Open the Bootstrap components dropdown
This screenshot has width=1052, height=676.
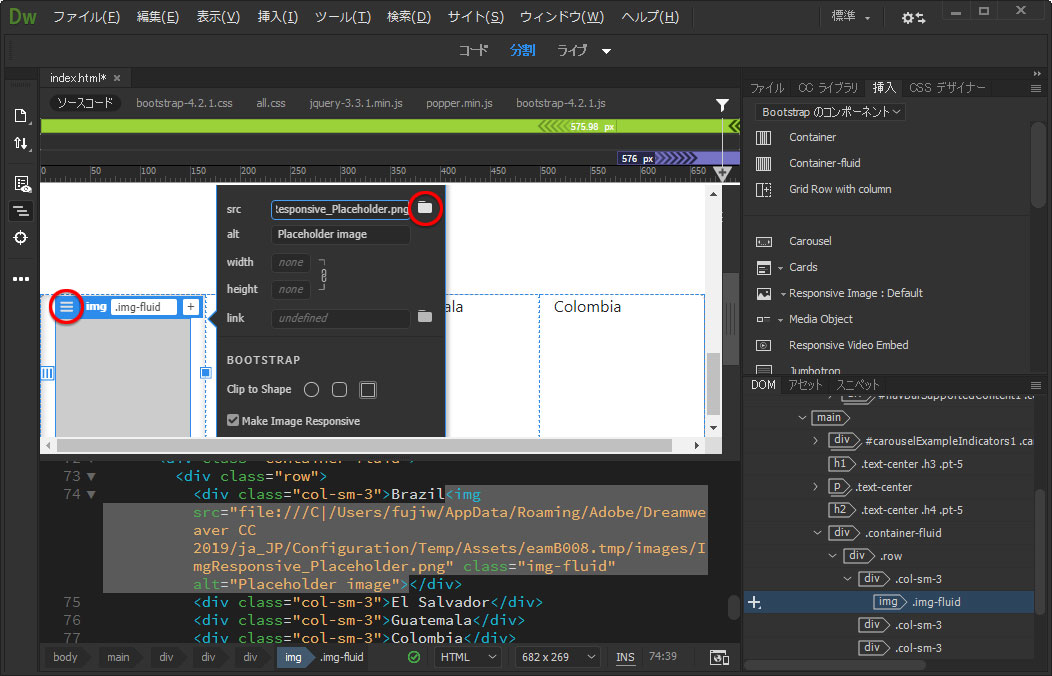[830, 112]
